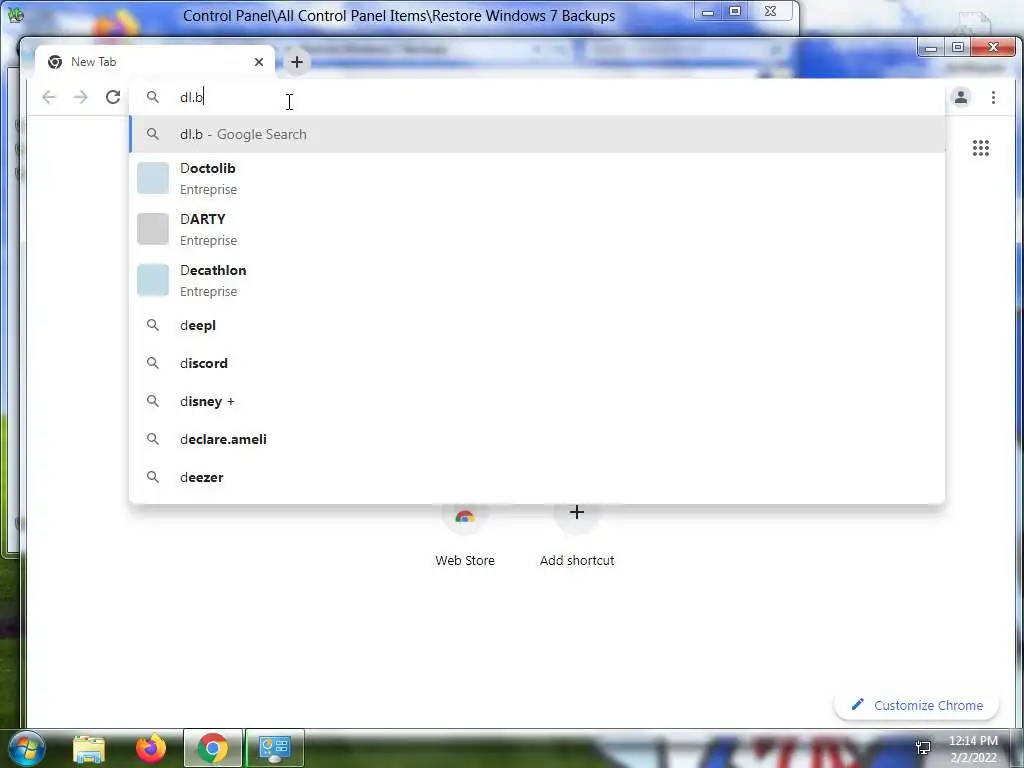Click the Chrome back arrow

49,97
